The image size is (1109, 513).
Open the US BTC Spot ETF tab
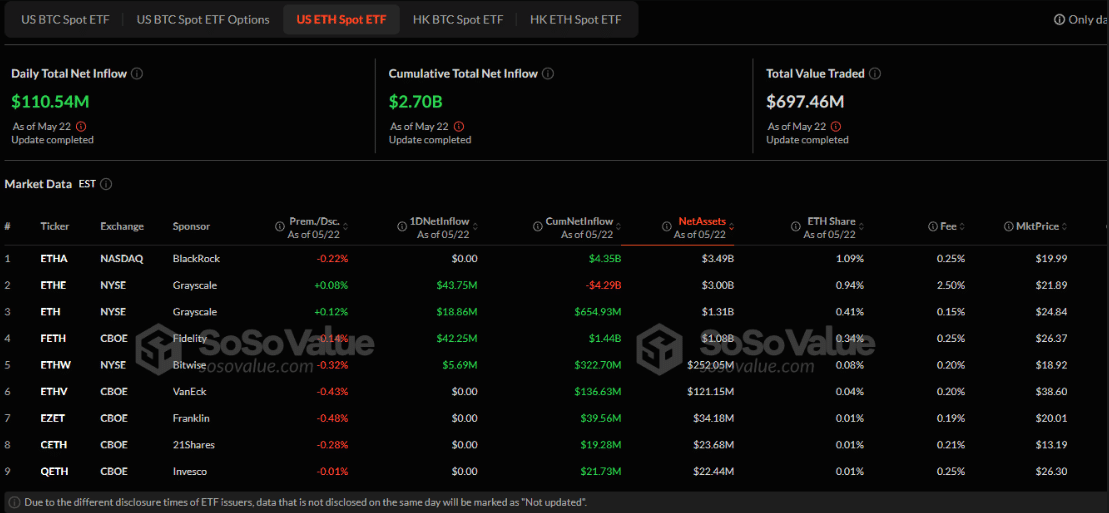pyautogui.click(x=65, y=19)
